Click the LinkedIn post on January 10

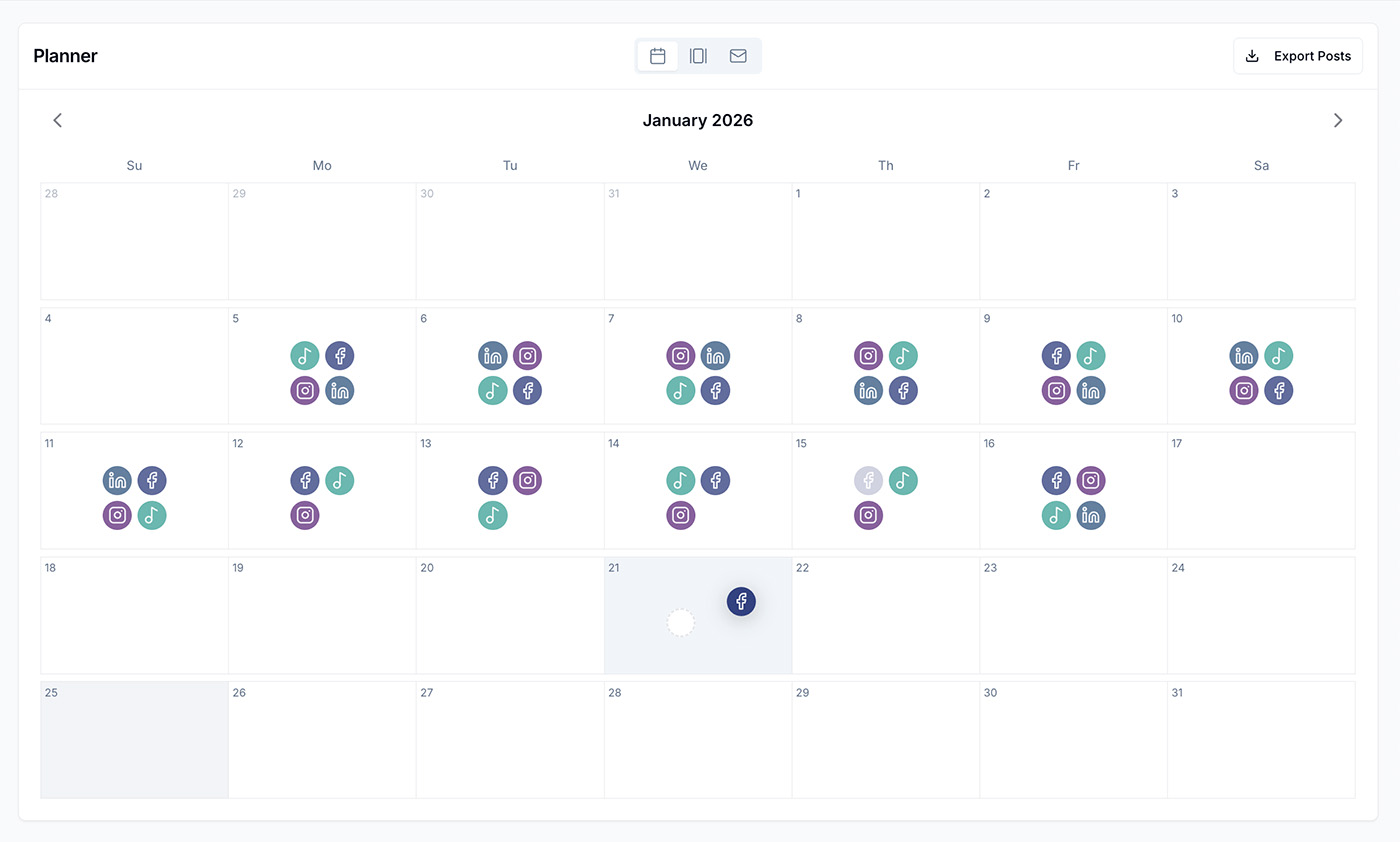[x=1243, y=355]
